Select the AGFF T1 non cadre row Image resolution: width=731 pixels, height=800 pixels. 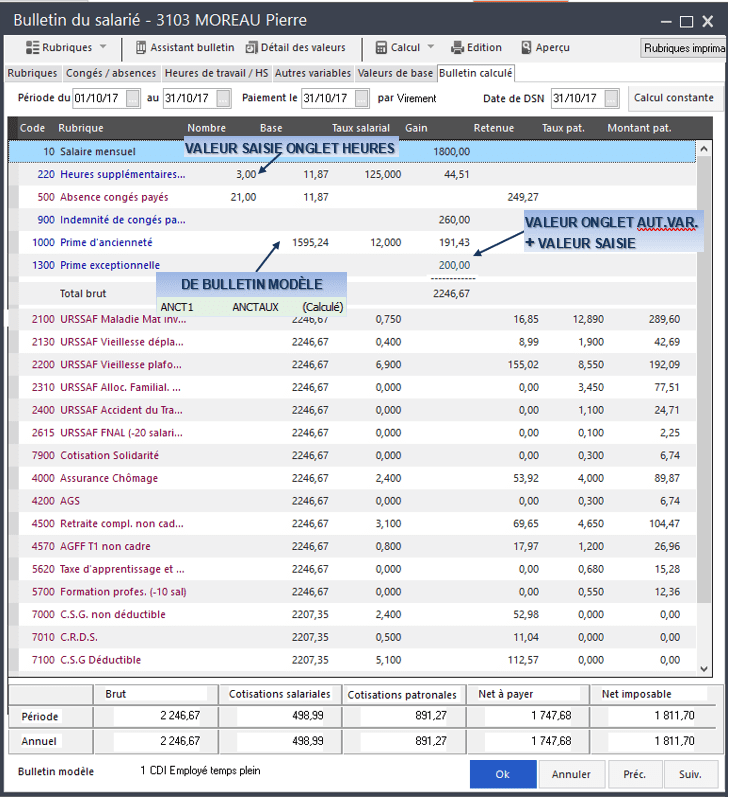[x=352, y=546]
